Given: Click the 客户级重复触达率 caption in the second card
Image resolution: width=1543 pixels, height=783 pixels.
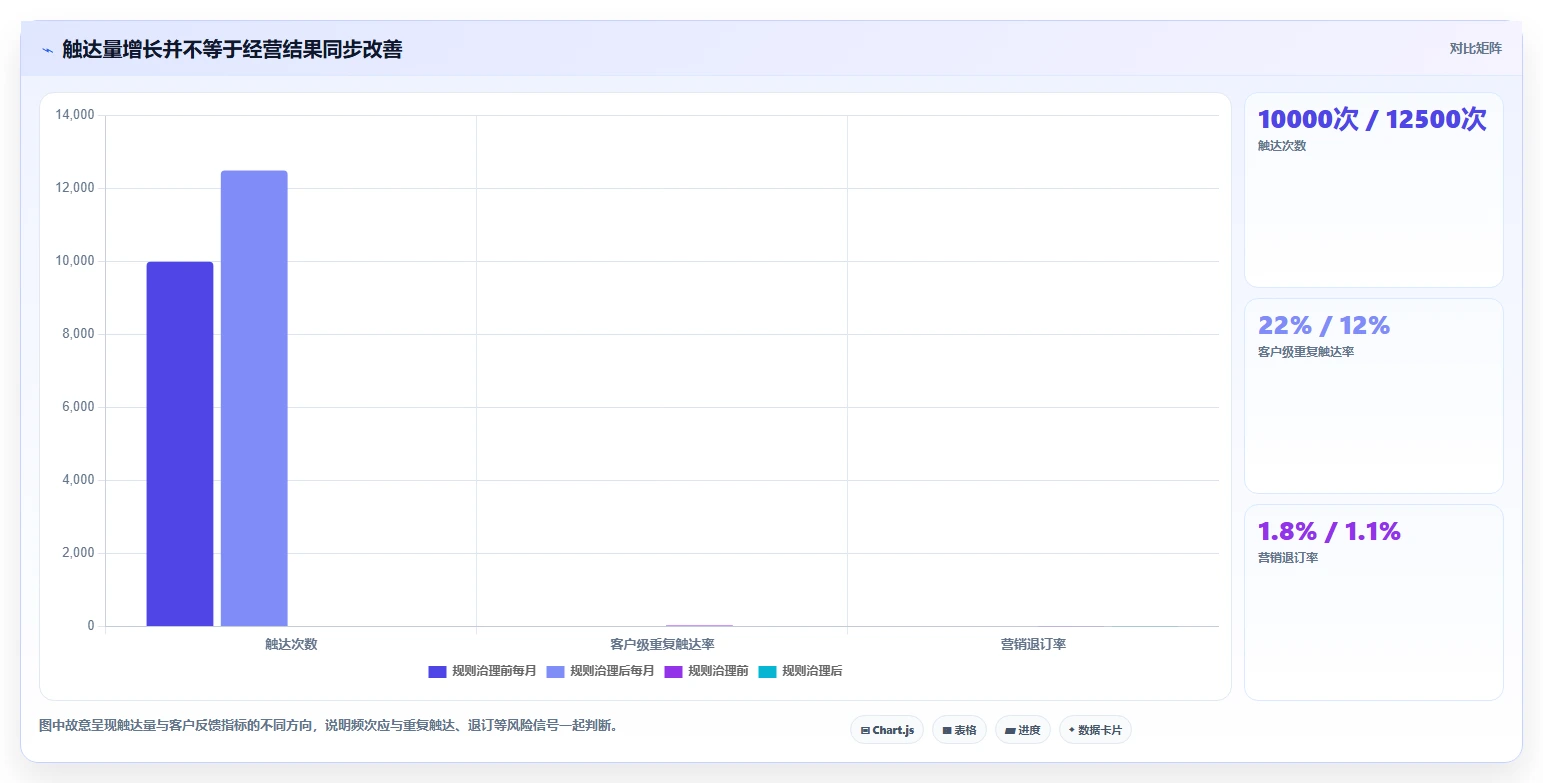Looking at the screenshot, I should click(1306, 352).
